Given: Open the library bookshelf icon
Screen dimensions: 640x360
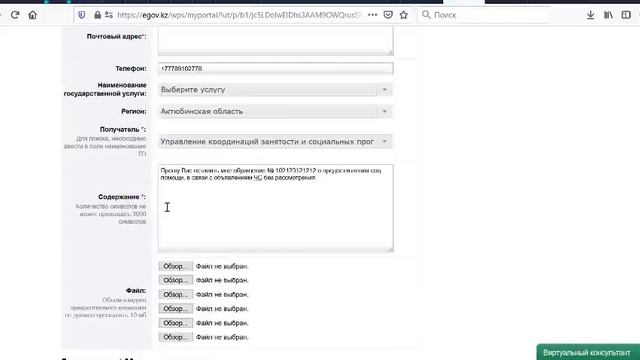Looking at the screenshot, I should 608,15.
